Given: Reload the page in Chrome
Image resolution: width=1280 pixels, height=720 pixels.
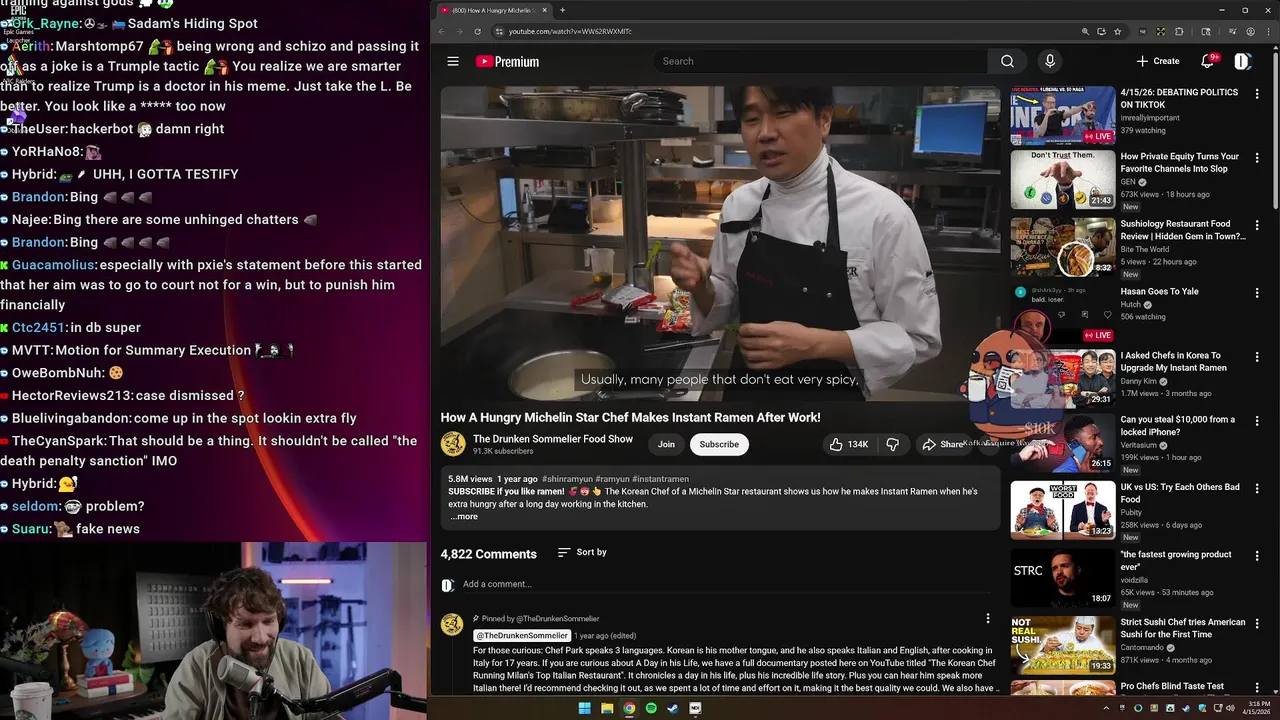Looking at the screenshot, I should (477, 31).
